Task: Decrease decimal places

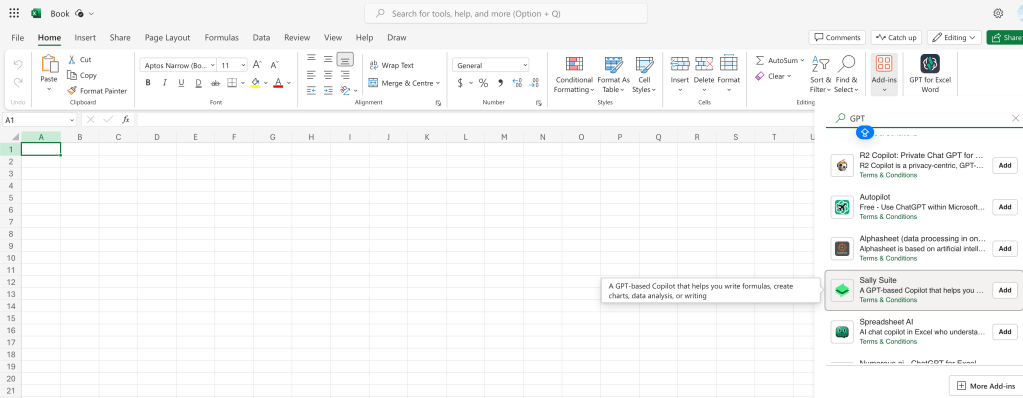Action: click(534, 83)
